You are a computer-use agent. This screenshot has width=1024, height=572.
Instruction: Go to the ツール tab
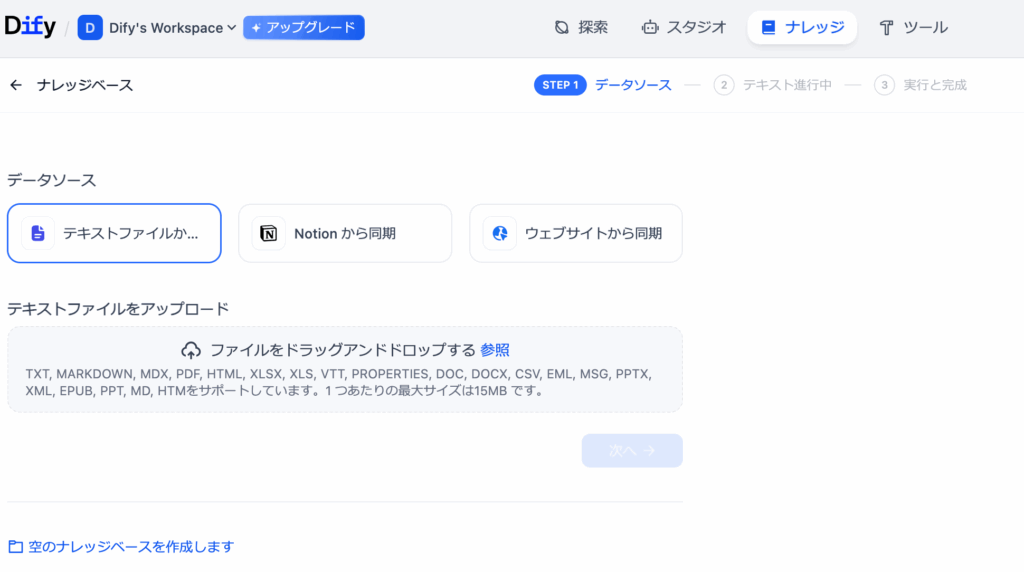pyautogui.click(x=913, y=28)
